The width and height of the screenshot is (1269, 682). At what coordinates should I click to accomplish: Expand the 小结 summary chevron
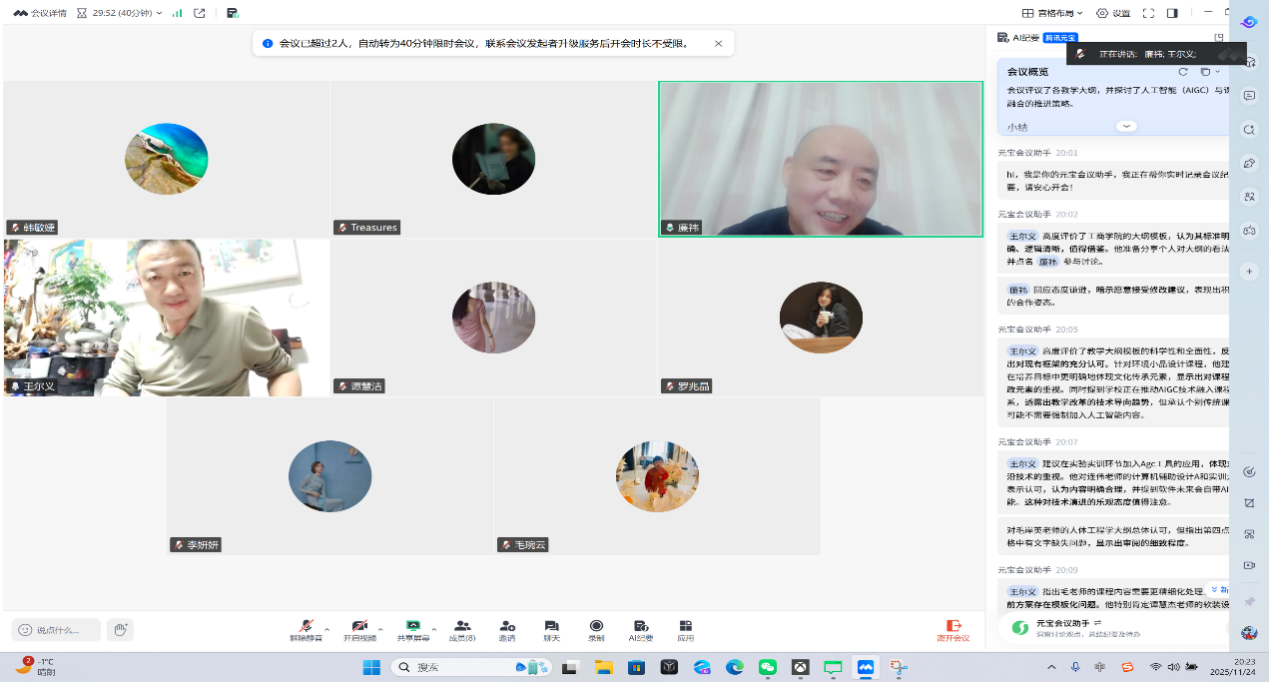coord(1126,126)
